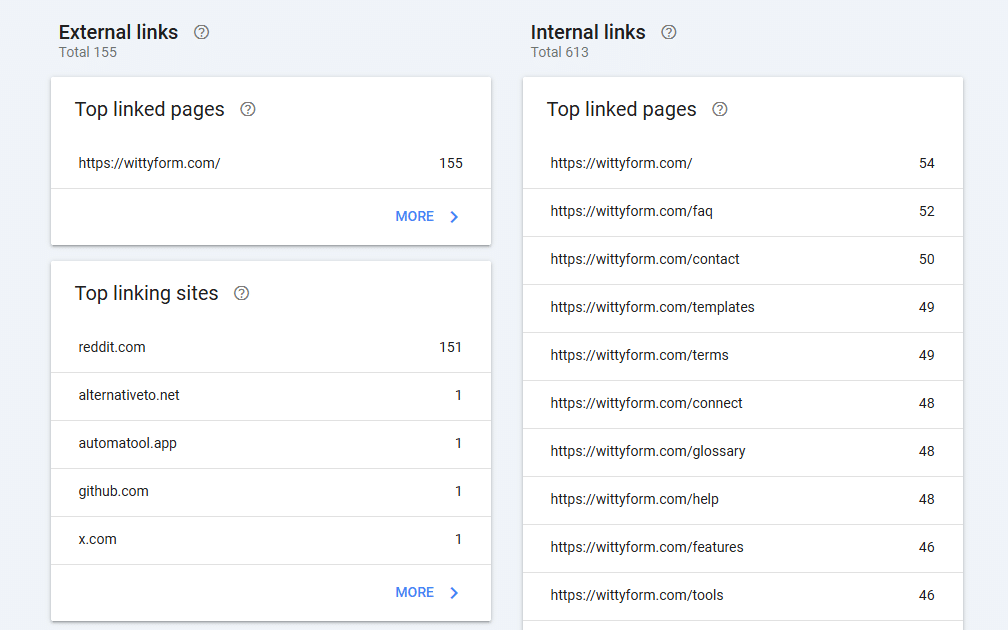Select https://wittyform.com/terms row
This screenshot has height=630, width=1008.
[x=742, y=356]
